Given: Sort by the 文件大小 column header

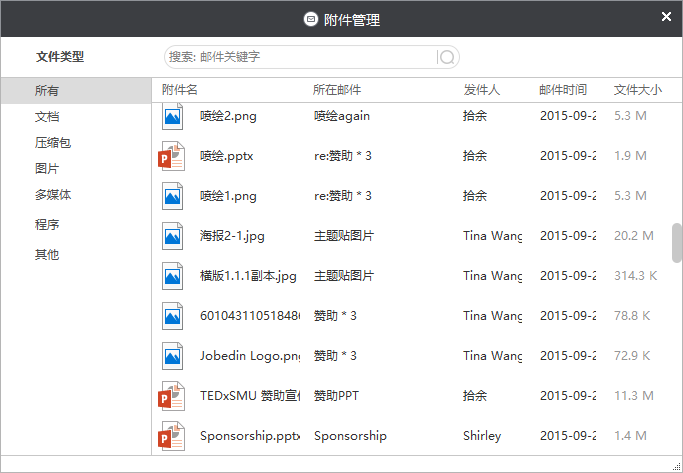Looking at the screenshot, I should coord(637,90).
